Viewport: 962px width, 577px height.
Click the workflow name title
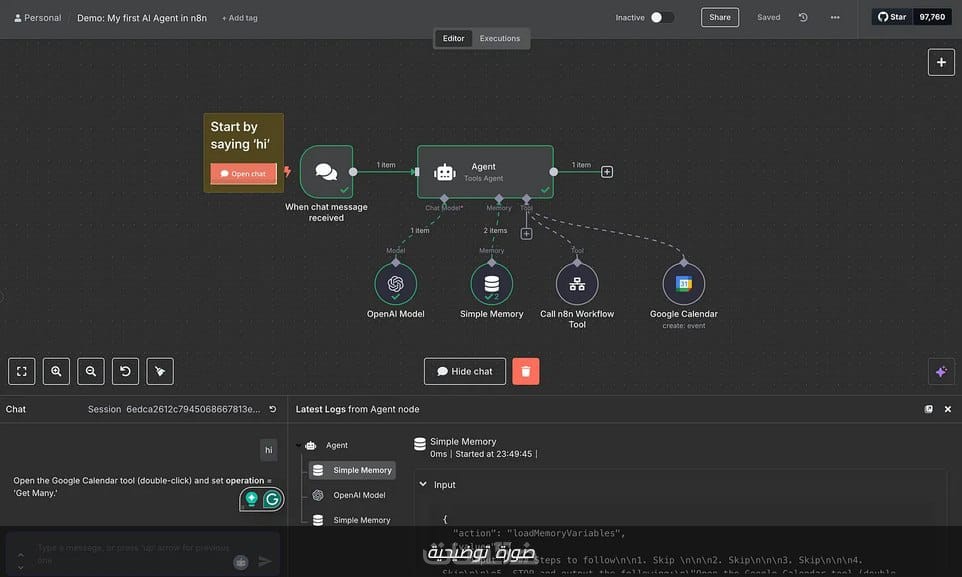click(x=142, y=18)
